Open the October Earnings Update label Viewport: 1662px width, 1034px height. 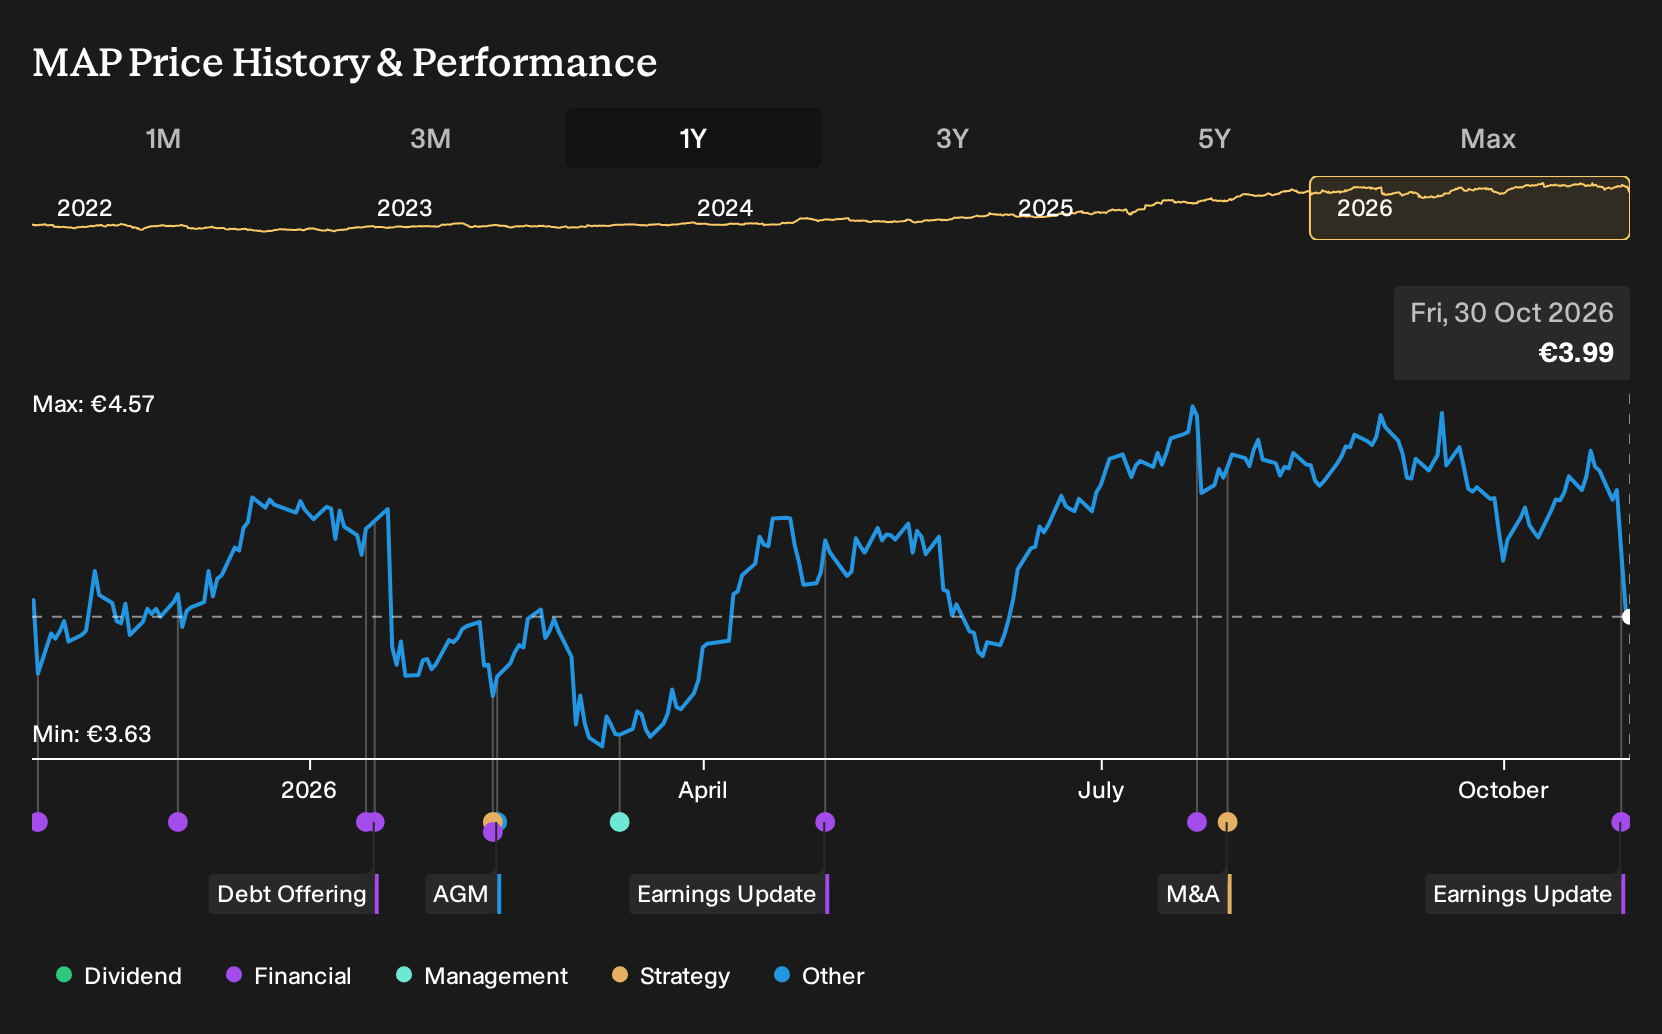pyautogui.click(x=1523, y=894)
